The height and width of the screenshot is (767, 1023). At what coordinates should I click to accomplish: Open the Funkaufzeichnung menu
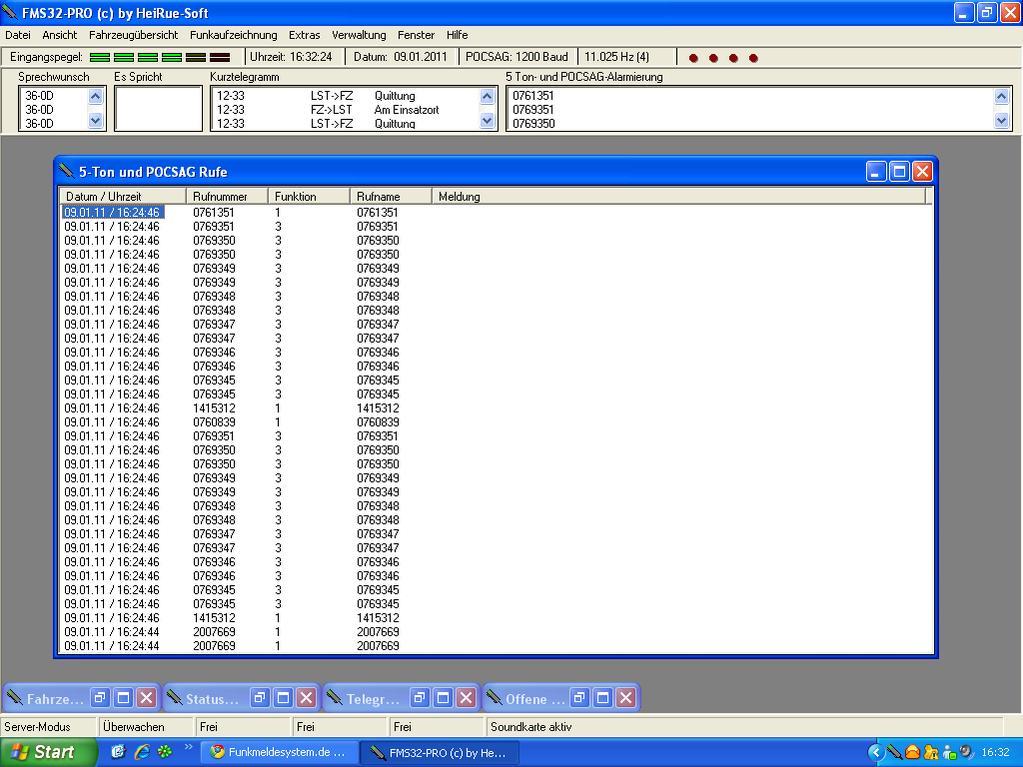pos(233,35)
